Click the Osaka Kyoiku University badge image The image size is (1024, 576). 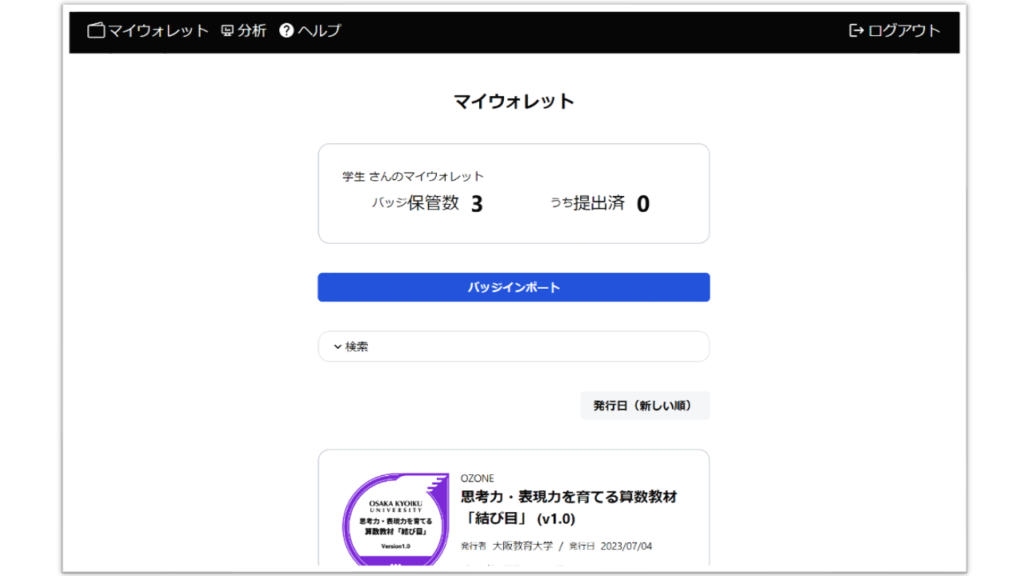[x=395, y=520]
